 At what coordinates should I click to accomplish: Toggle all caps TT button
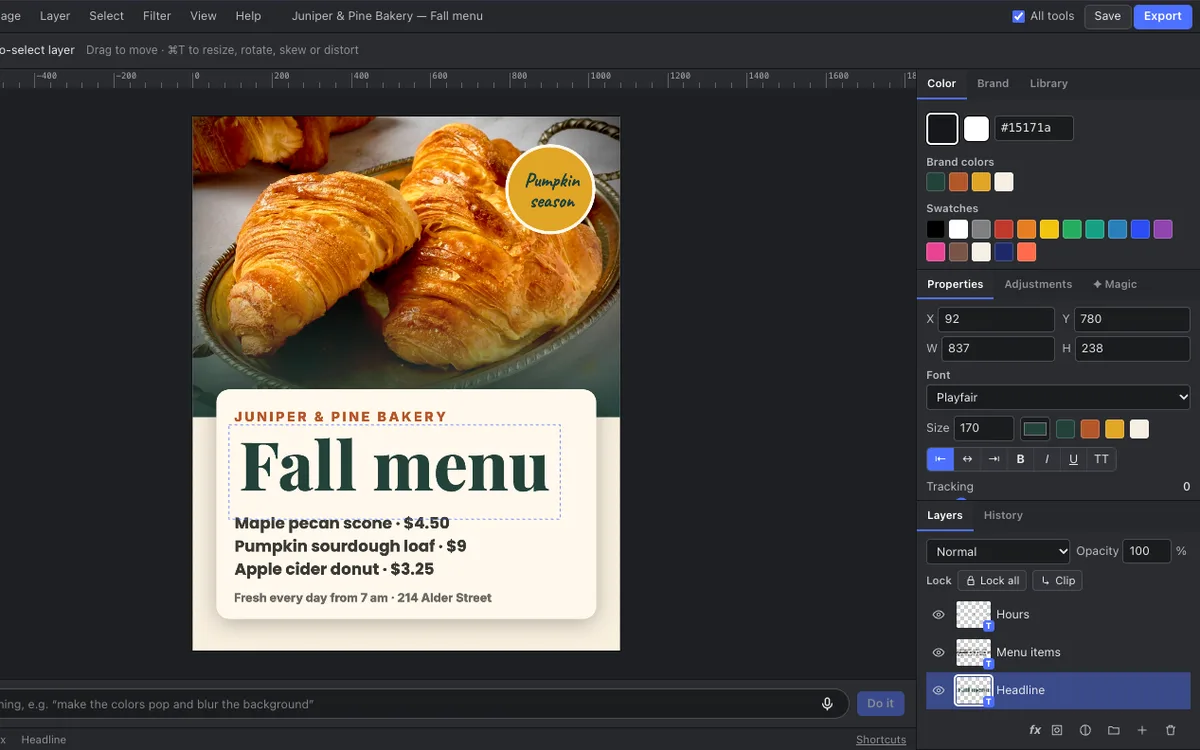pyautogui.click(x=1101, y=459)
